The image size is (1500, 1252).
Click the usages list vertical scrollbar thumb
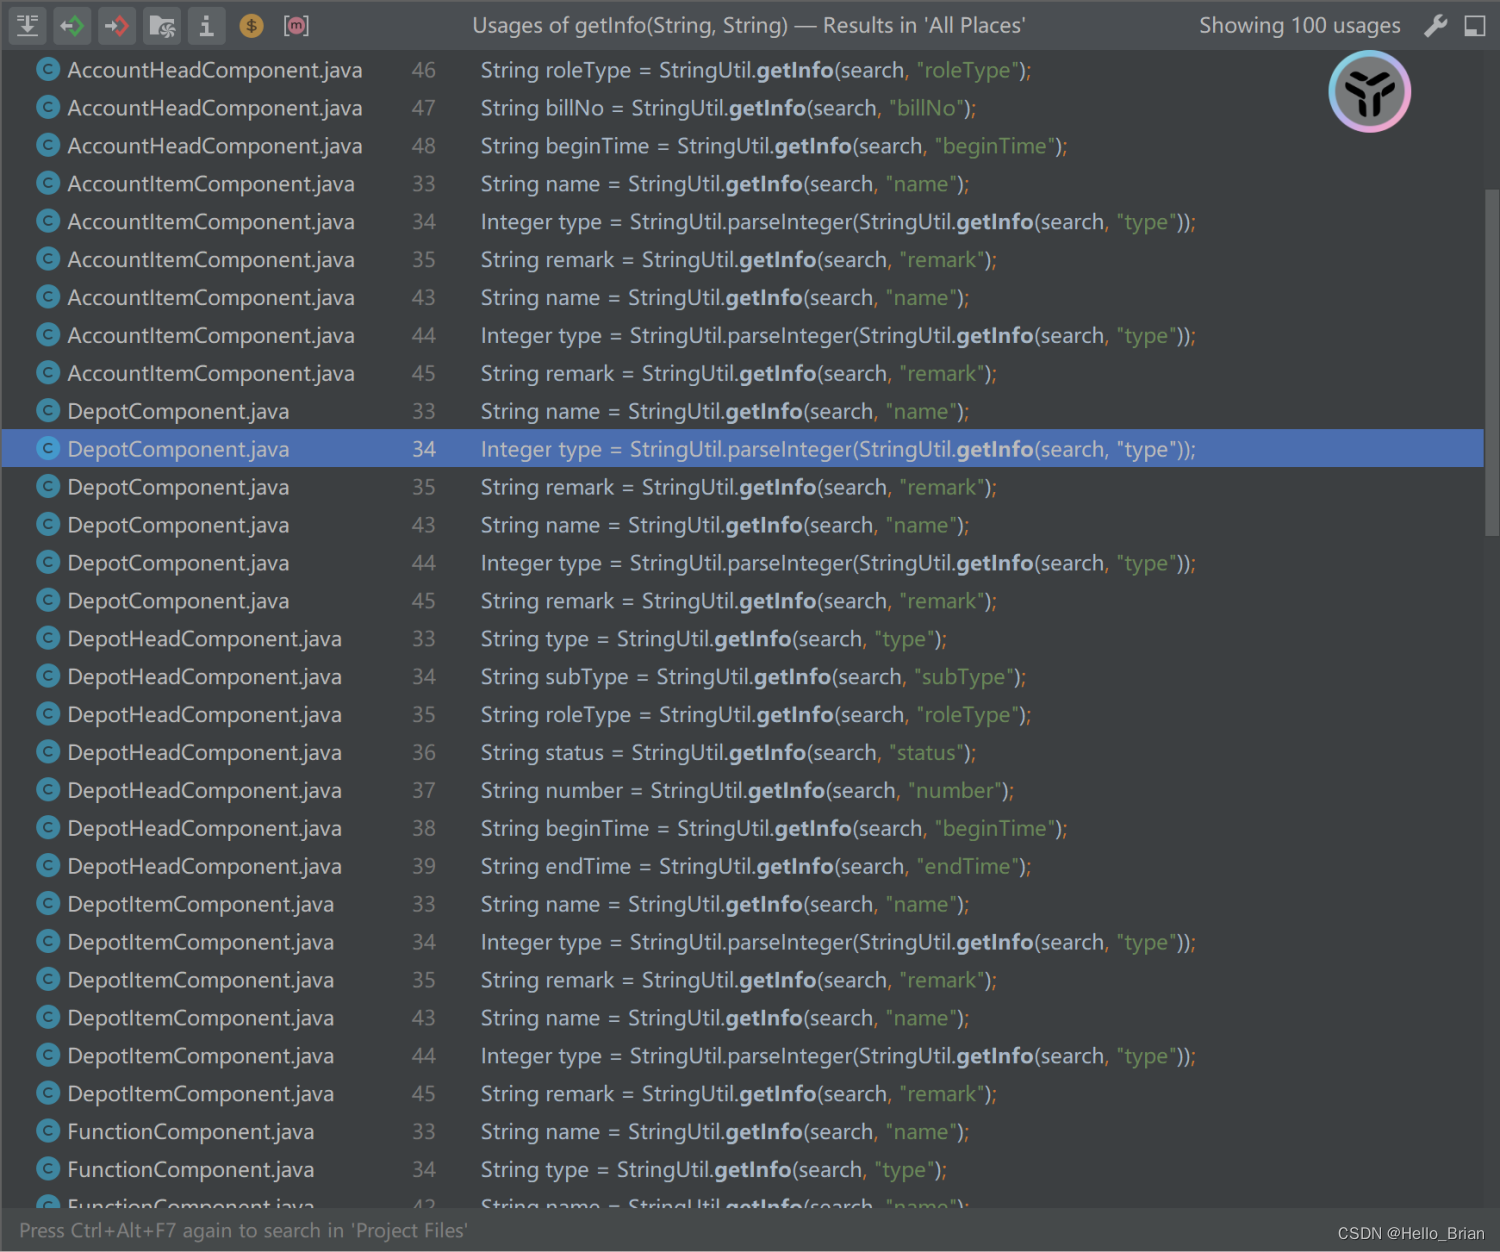[x=1492, y=363]
